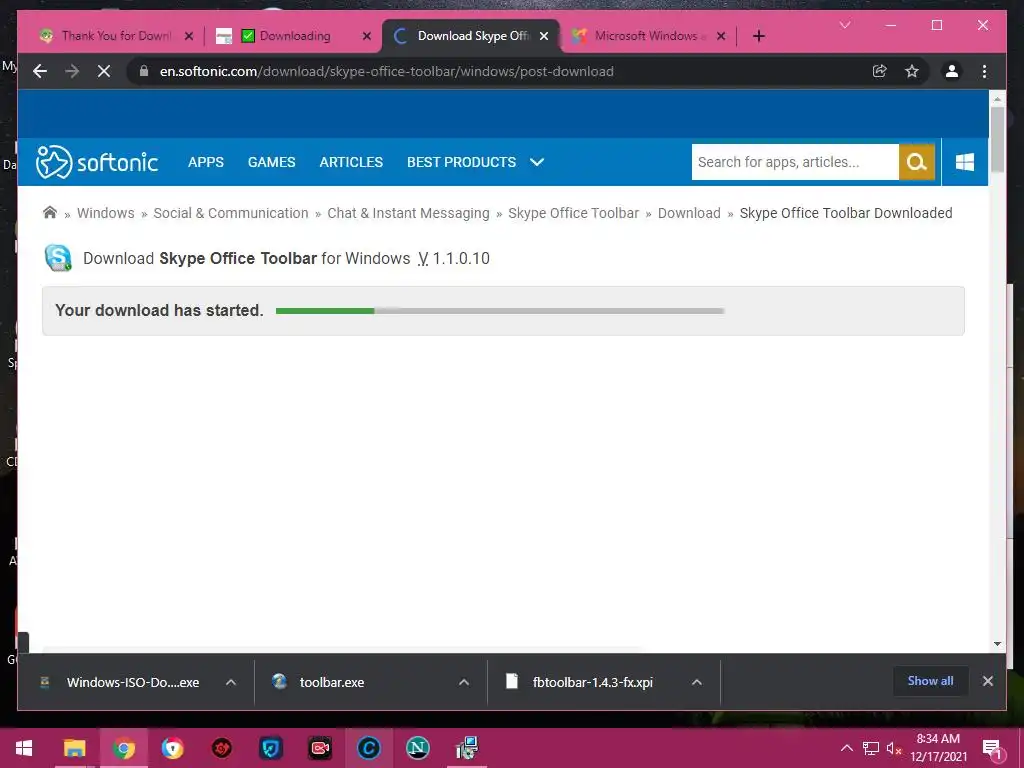Click Show all downloads
Viewport: 1024px width, 768px height.
pyautogui.click(x=930, y=681)
